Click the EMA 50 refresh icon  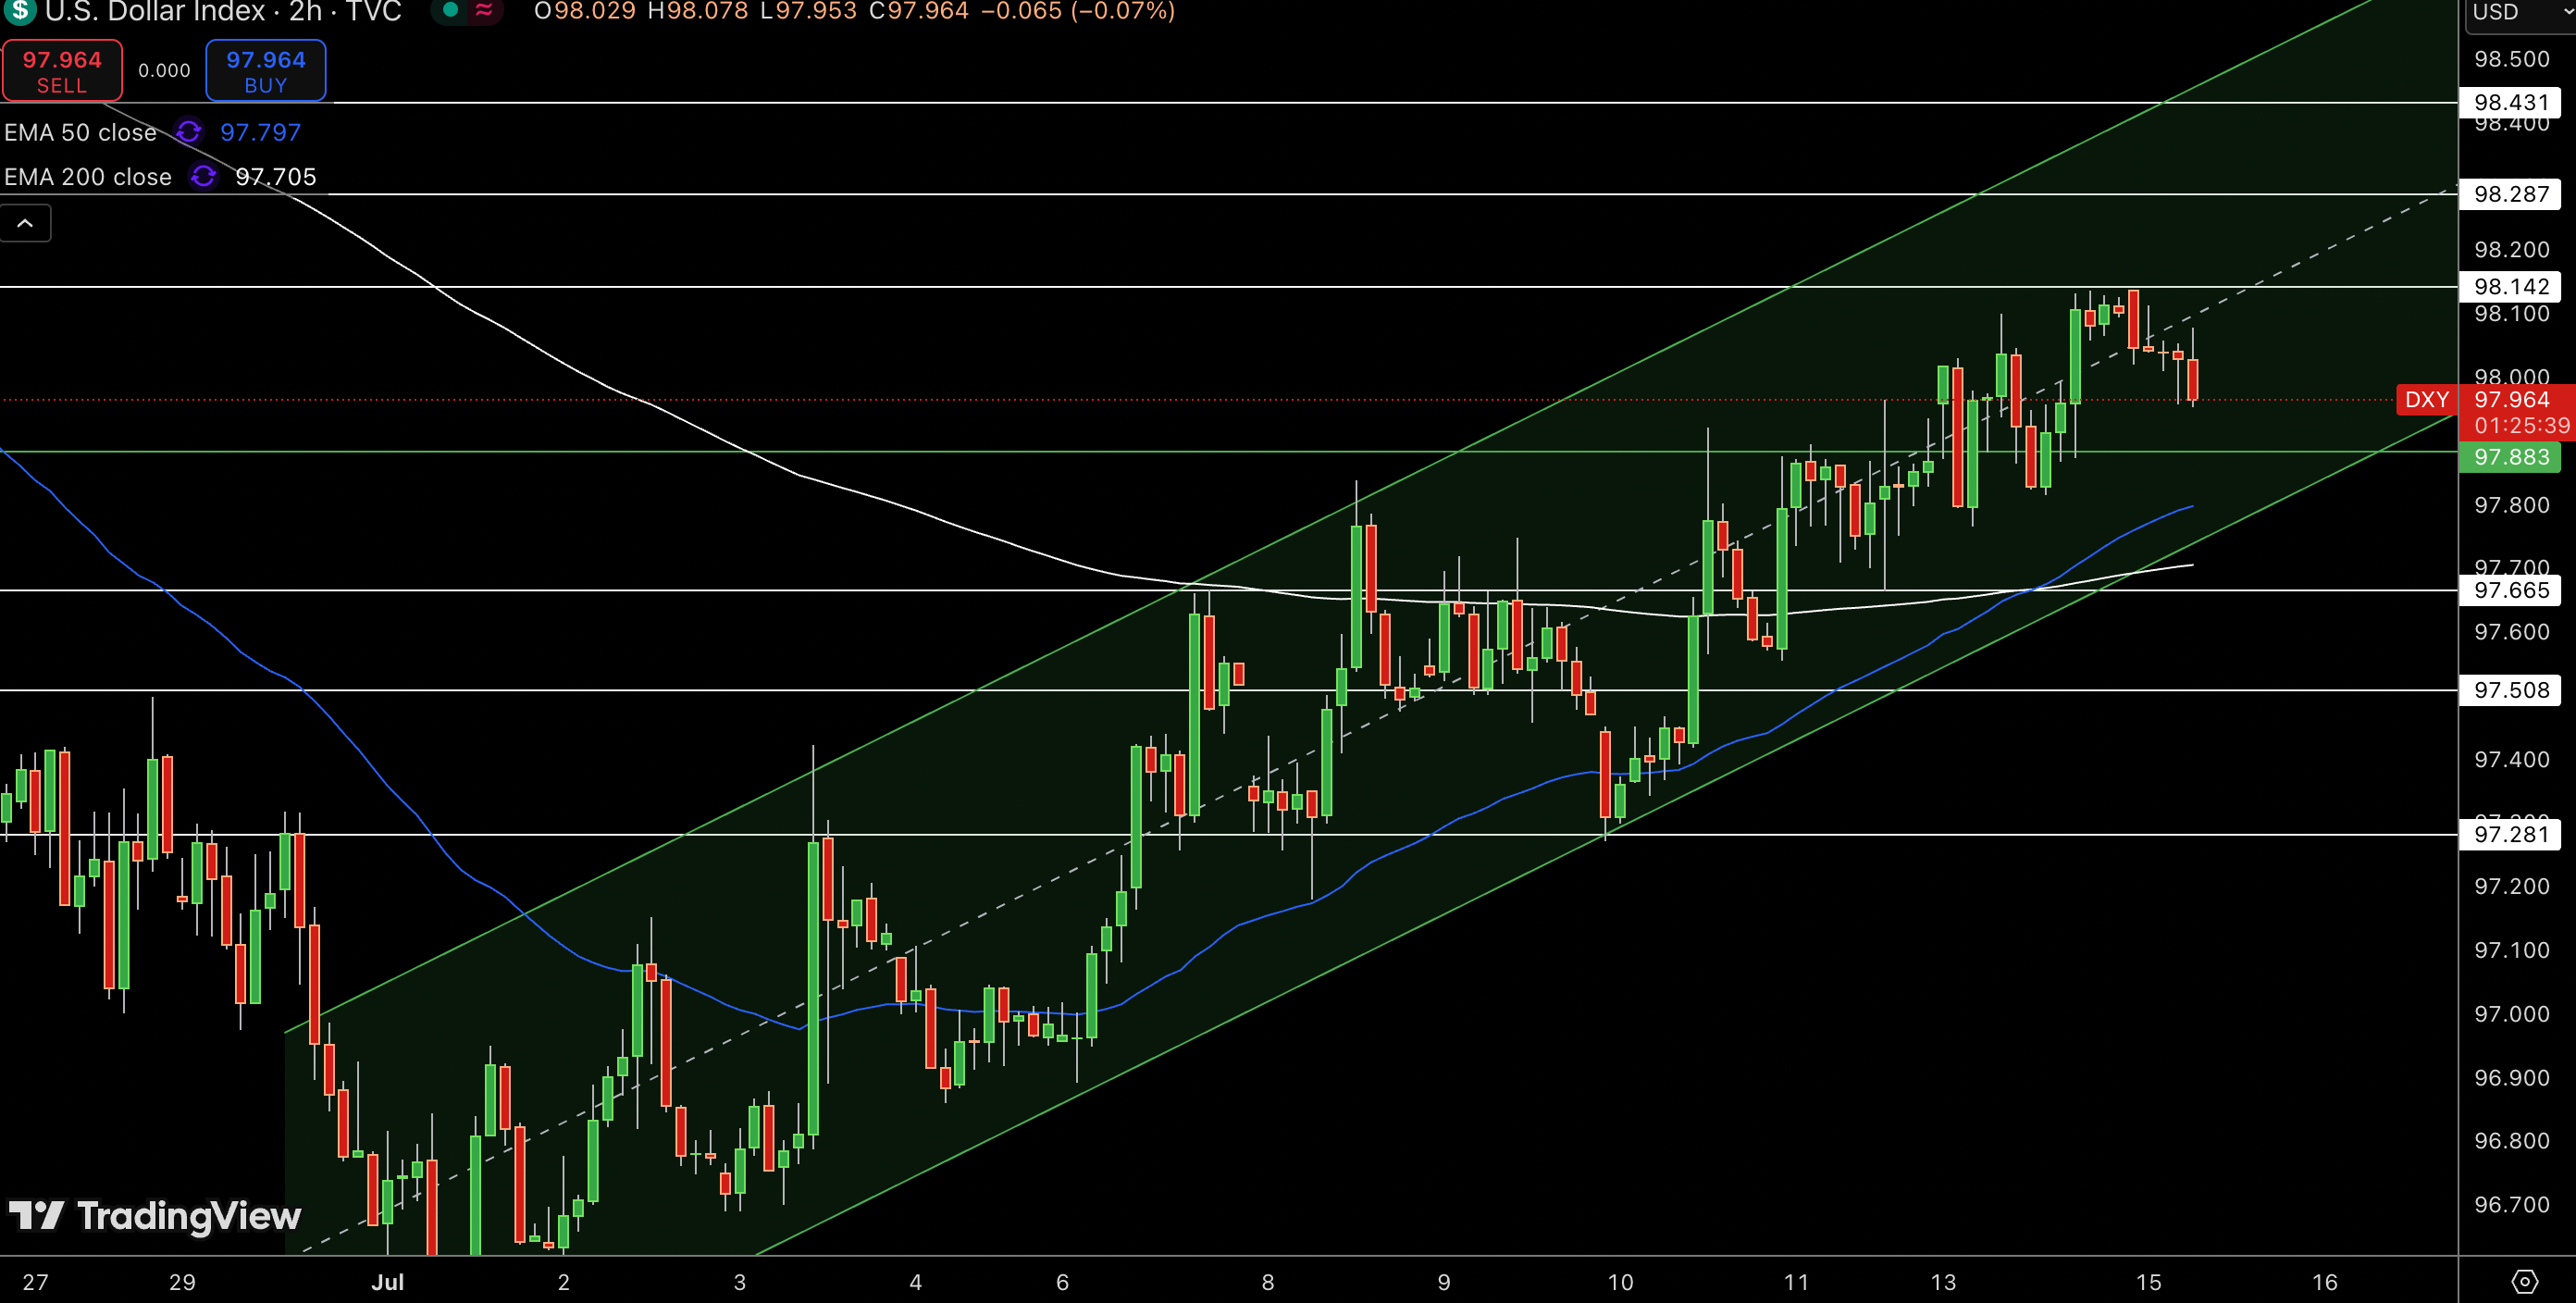[188, 132]
